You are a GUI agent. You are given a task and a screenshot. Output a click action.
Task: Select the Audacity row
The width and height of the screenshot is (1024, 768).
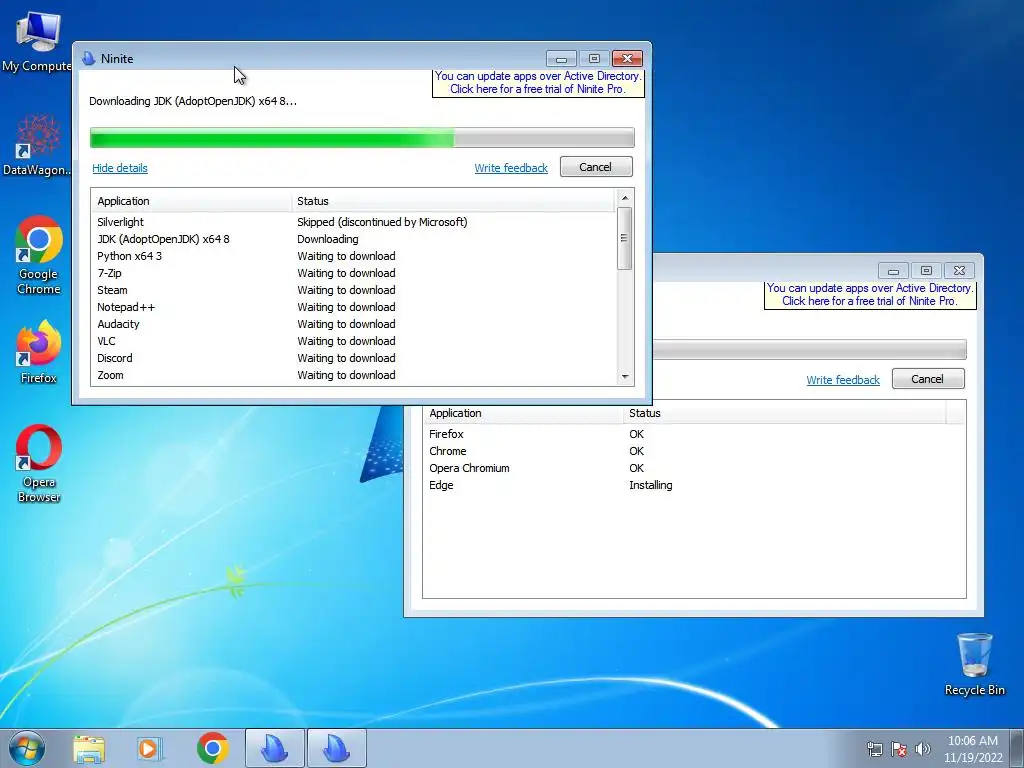(x=353, y=324)
